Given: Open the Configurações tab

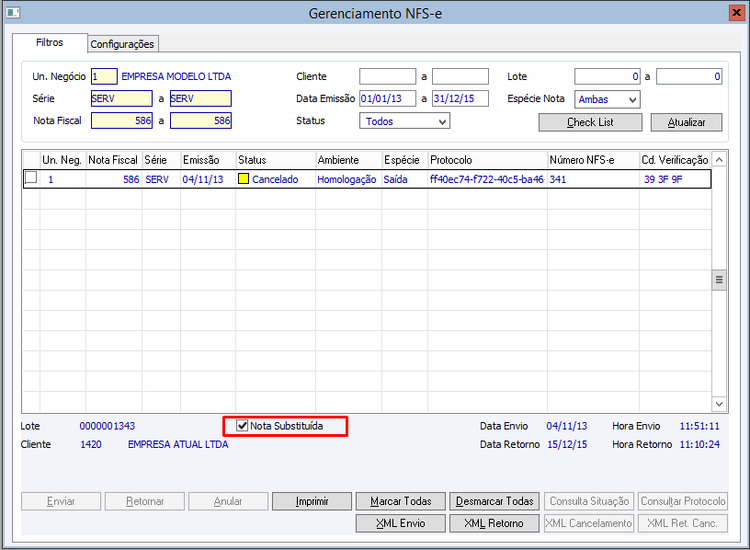Looking at the screenshot, I should [122, 44].
